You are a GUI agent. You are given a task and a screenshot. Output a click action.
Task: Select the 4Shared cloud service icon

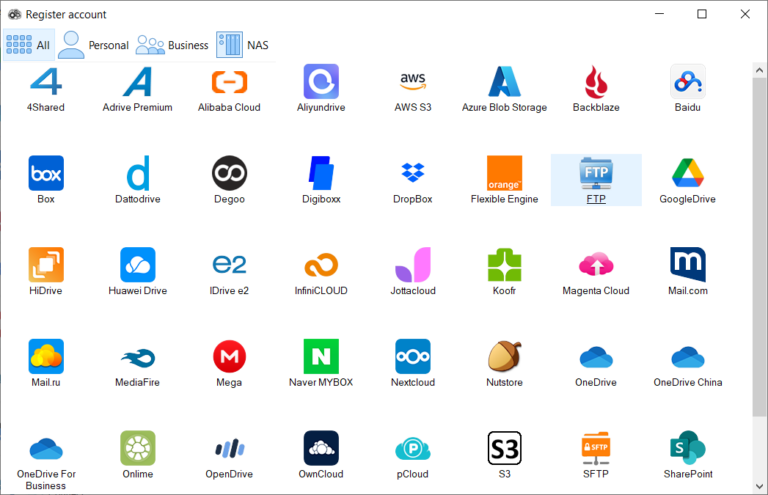point(46,83)
